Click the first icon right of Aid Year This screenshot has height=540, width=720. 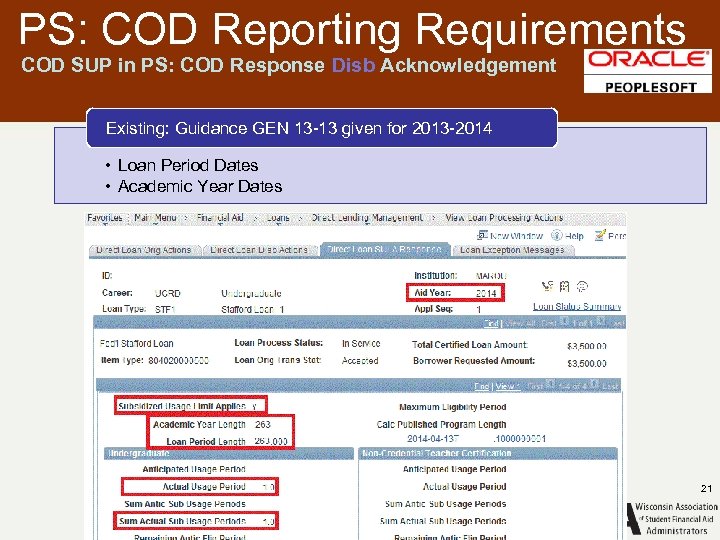point(547,287)
